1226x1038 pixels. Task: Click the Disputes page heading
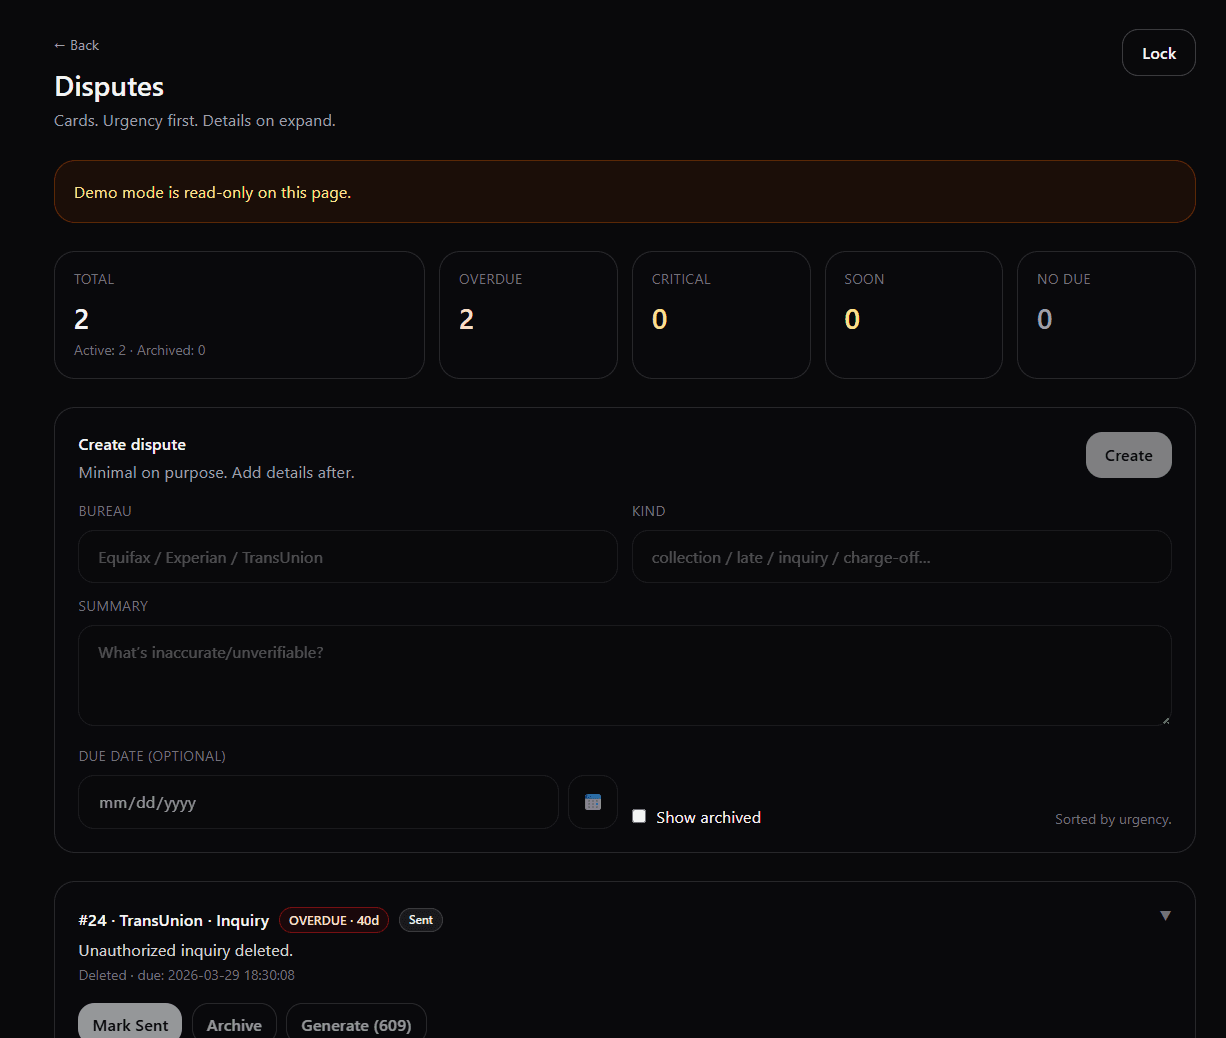point(109,86)
